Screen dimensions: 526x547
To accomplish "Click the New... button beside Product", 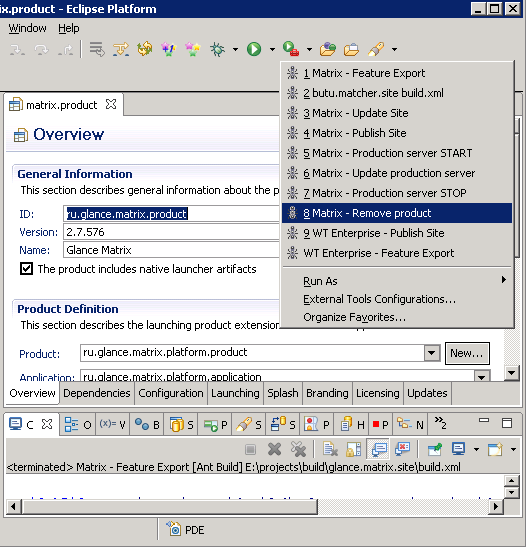I will [x=467, y=353].
